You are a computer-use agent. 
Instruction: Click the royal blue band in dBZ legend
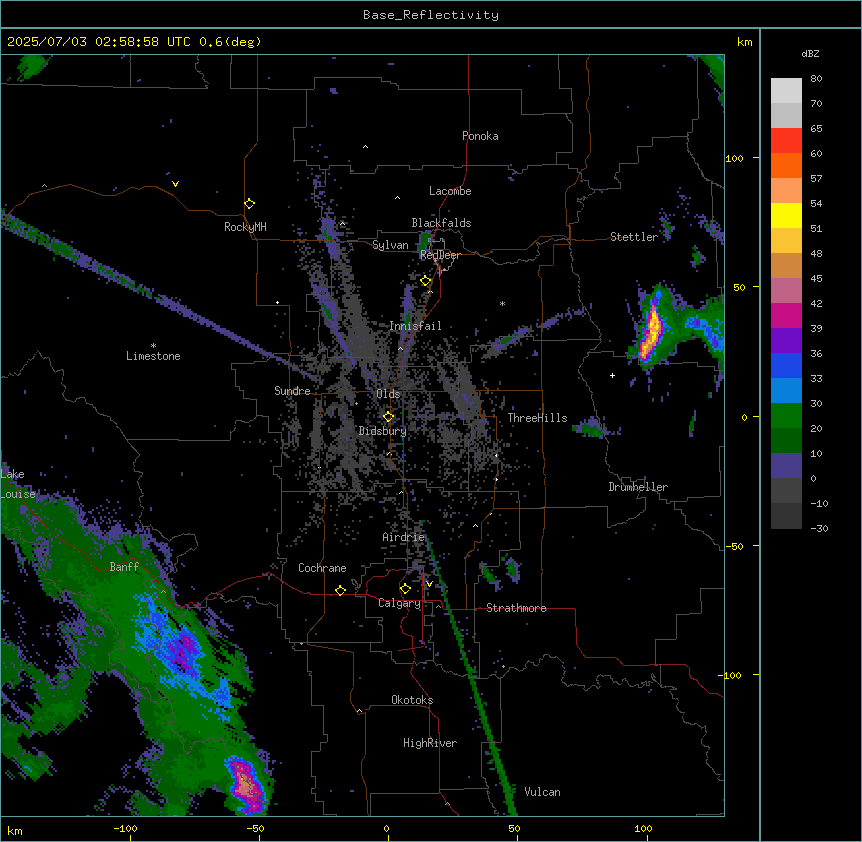point(786,365)
